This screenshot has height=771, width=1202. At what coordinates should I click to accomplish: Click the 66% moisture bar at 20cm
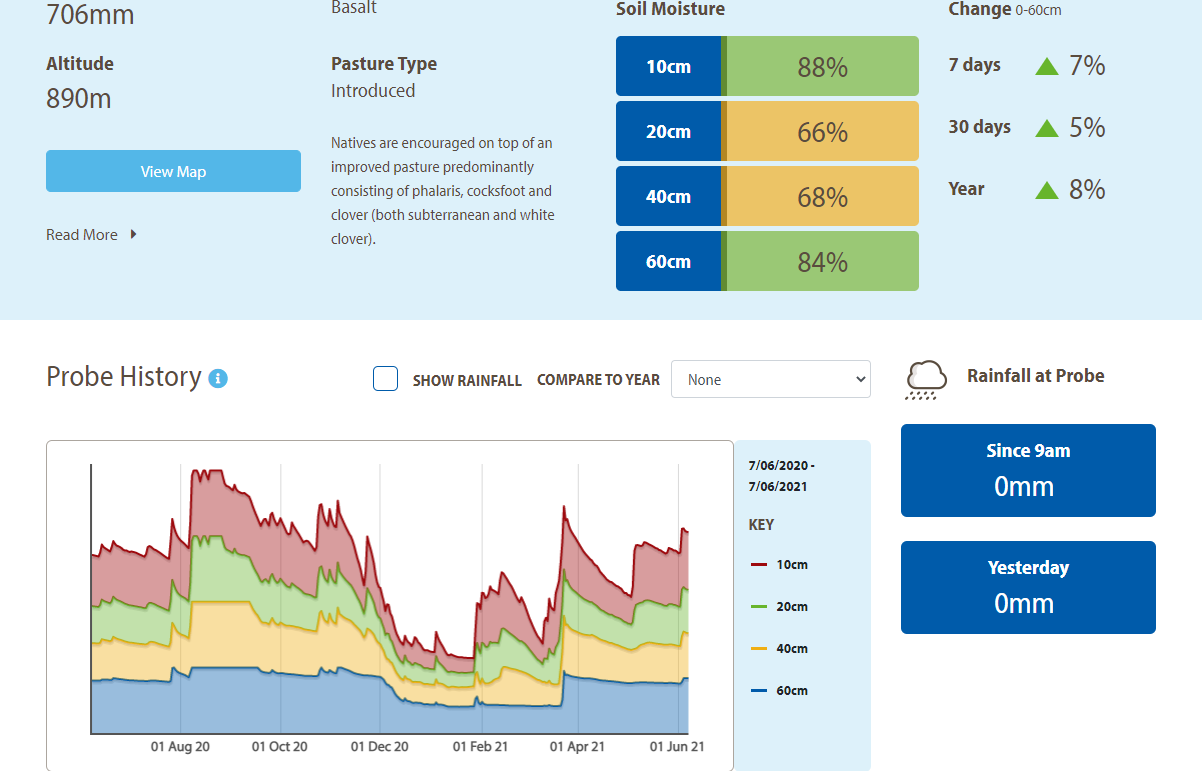click(822, 132)
